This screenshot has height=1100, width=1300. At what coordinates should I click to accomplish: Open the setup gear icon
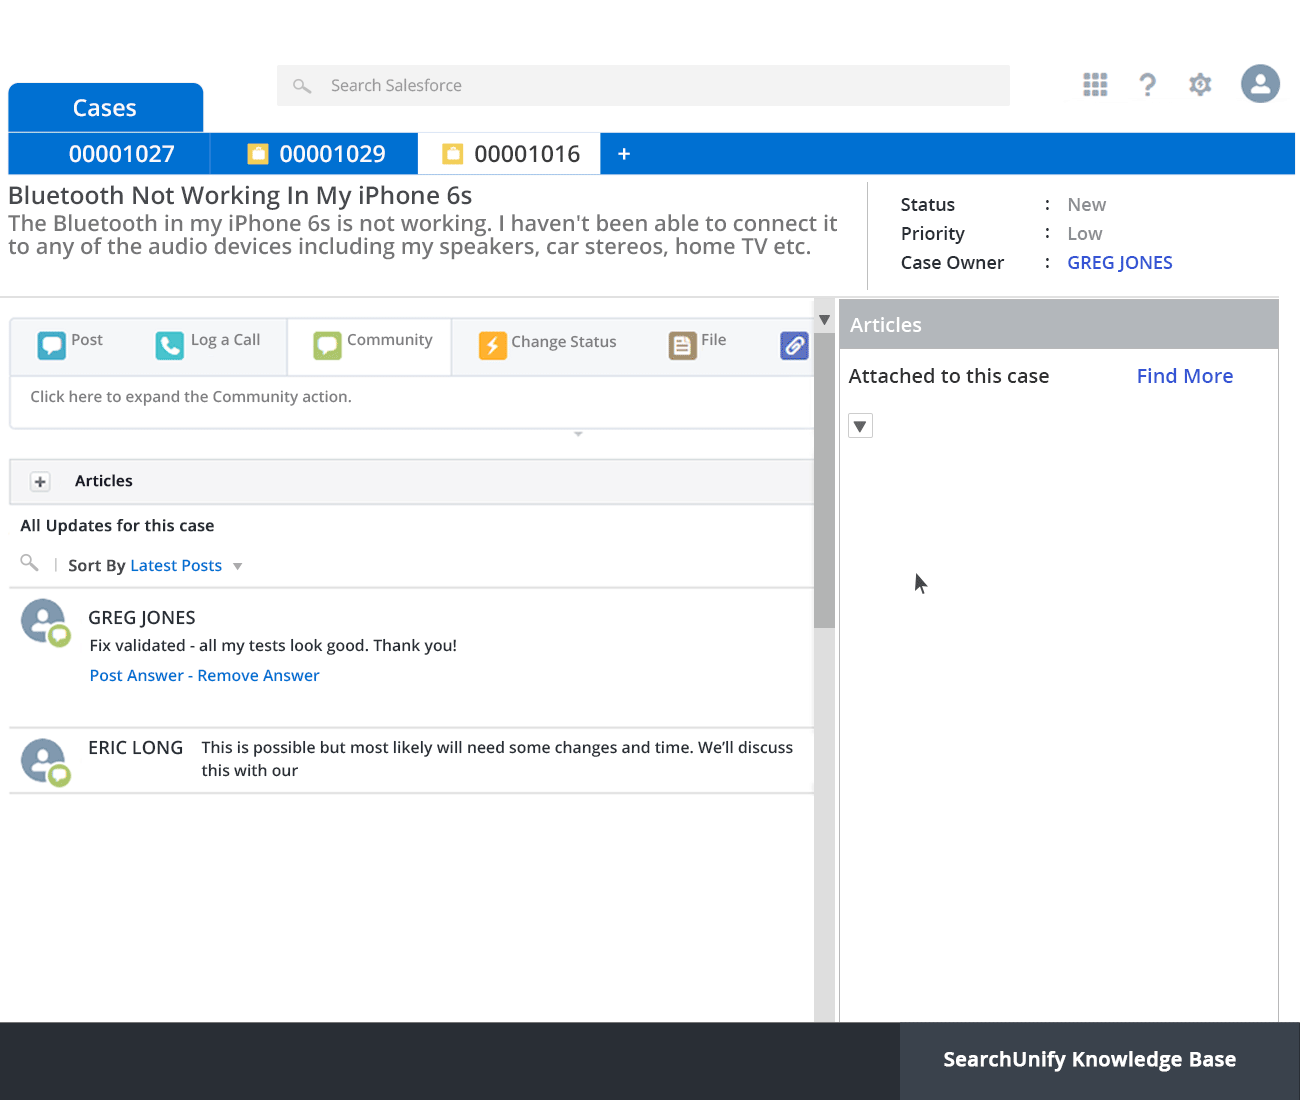click(x=1200, y=85)
